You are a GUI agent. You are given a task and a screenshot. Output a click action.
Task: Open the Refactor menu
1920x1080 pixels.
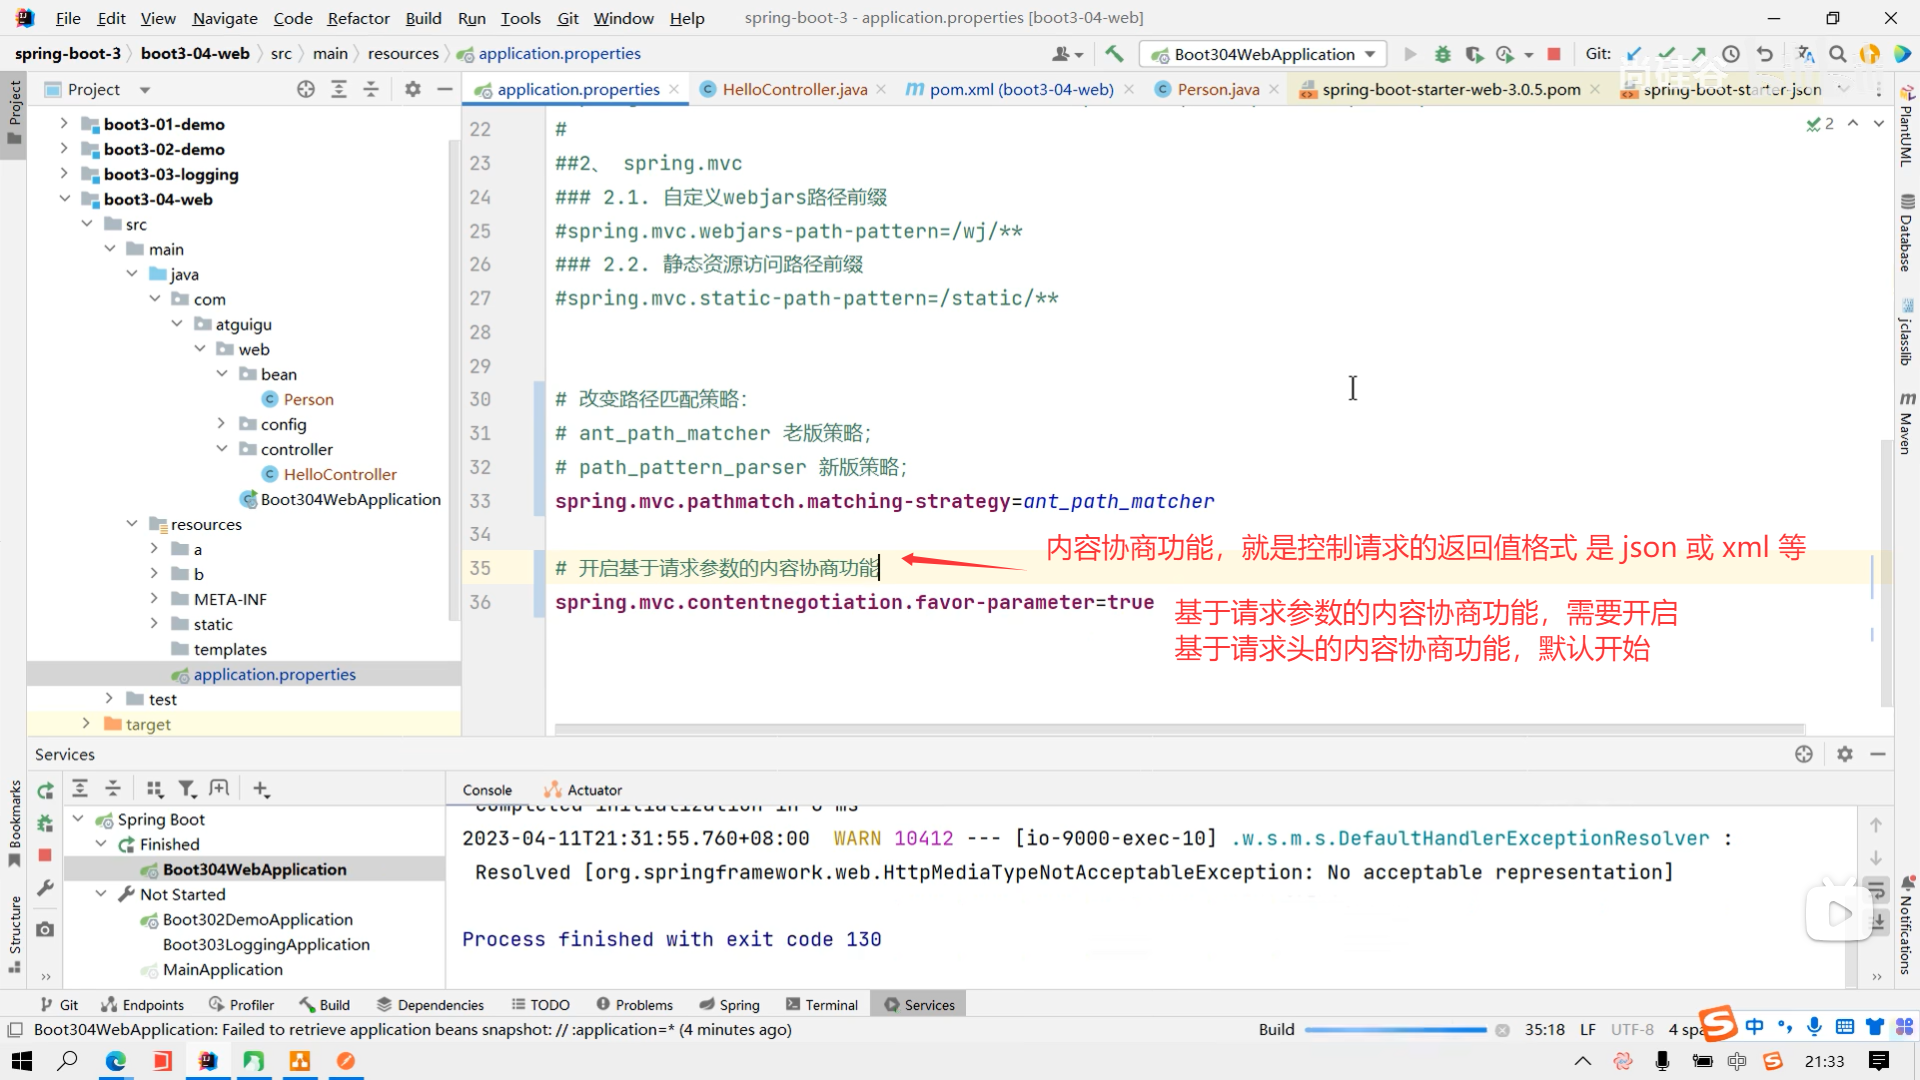[x=358, y=18]
